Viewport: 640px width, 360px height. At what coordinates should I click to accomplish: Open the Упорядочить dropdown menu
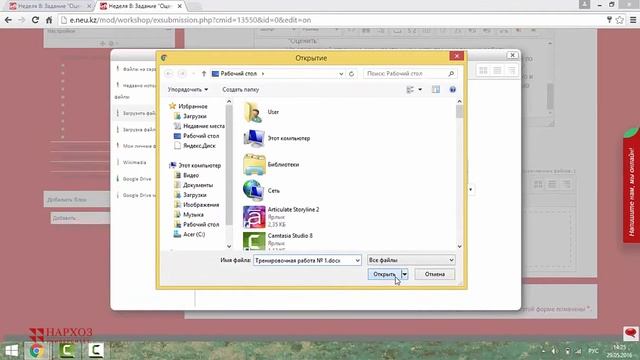pyautogui.click(x=187, y=89)
